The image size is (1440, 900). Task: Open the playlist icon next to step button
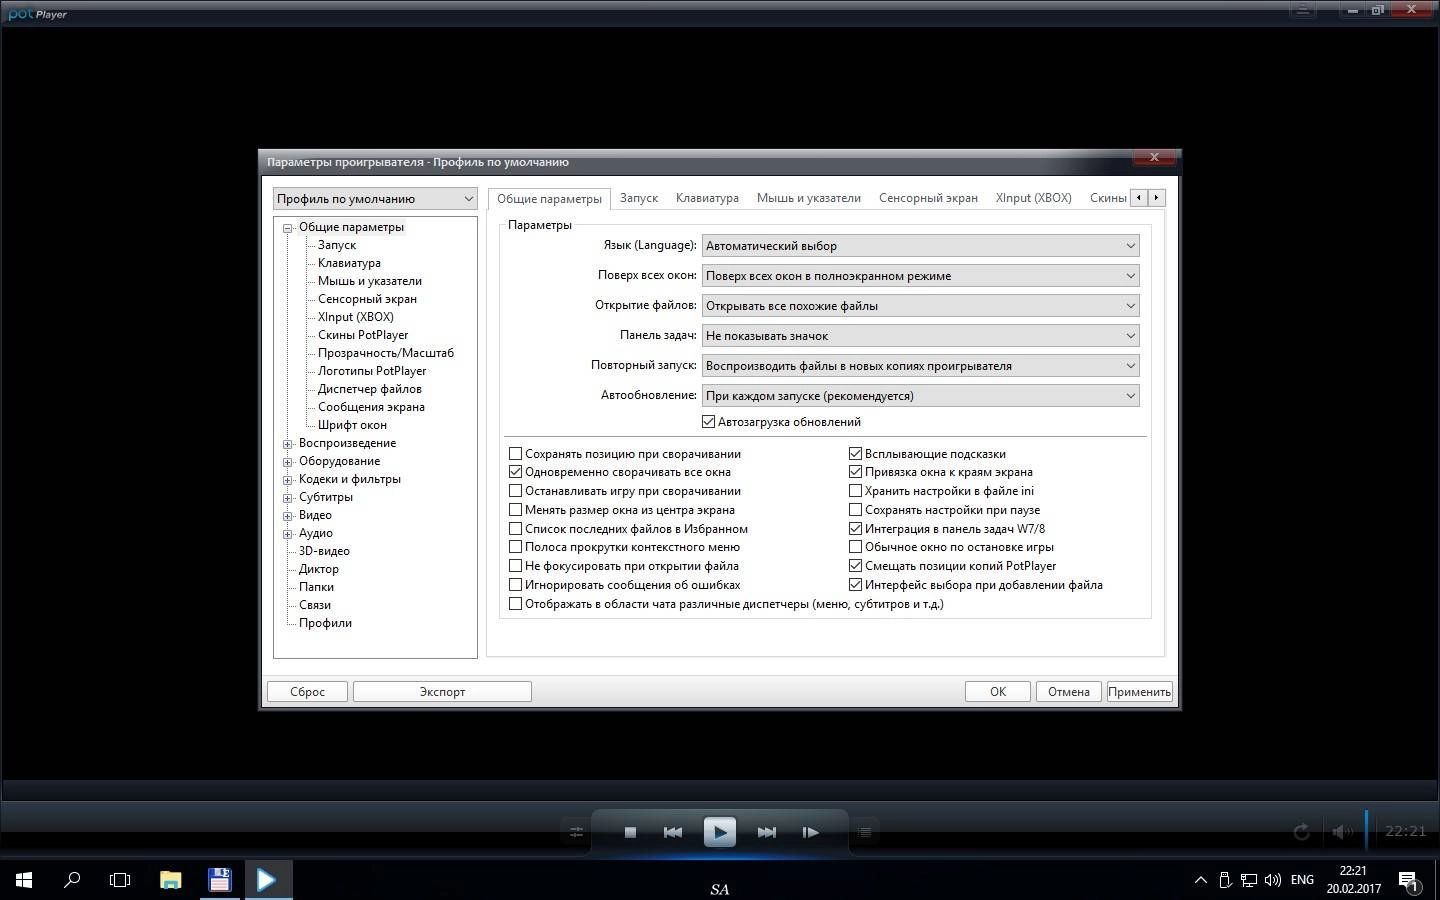point(865,832)
